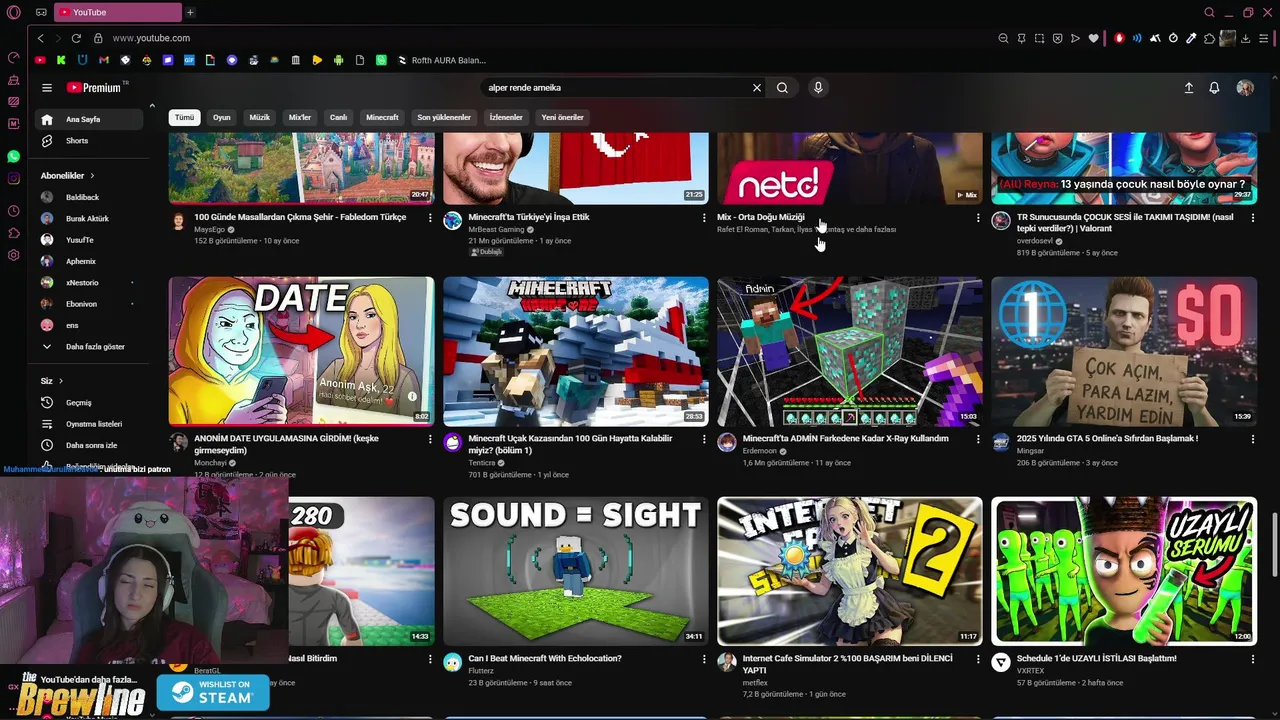
Task: Click the snapshot tool in address bar
Action: [1040, 38]
